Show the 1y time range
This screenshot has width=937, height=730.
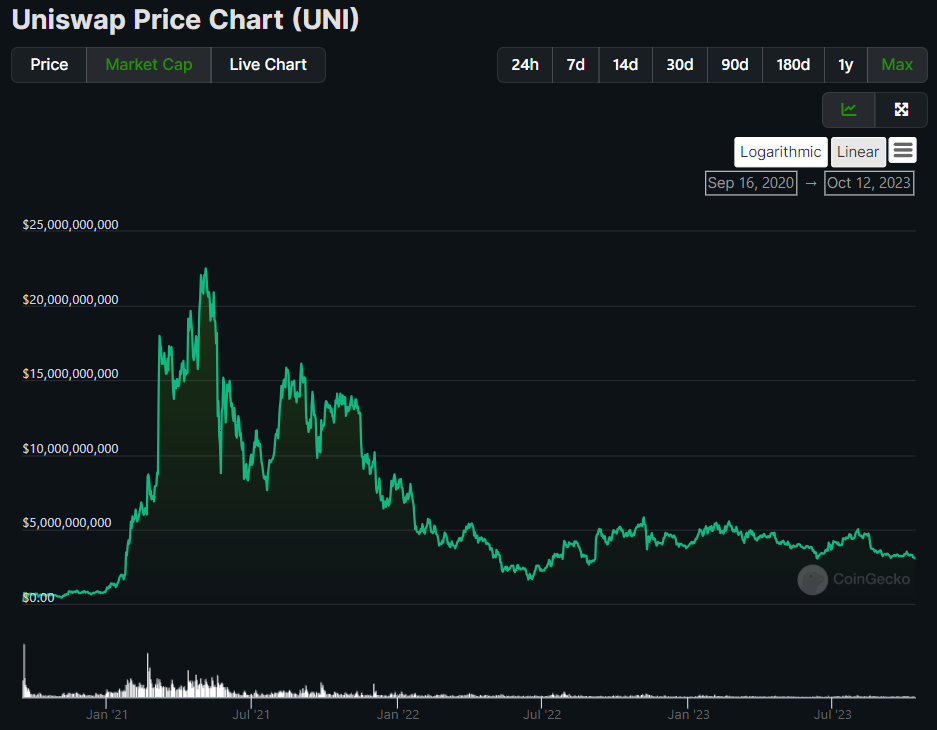tap(846, 65)
